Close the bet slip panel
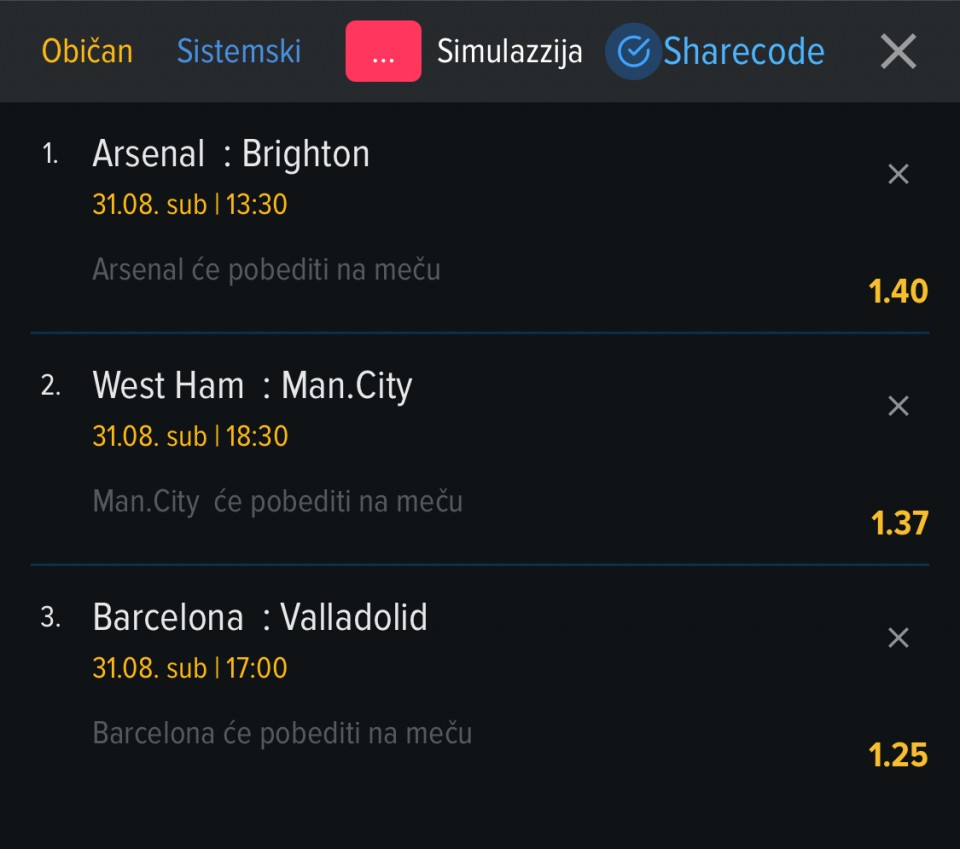960x849 pixels. point(898,51)
